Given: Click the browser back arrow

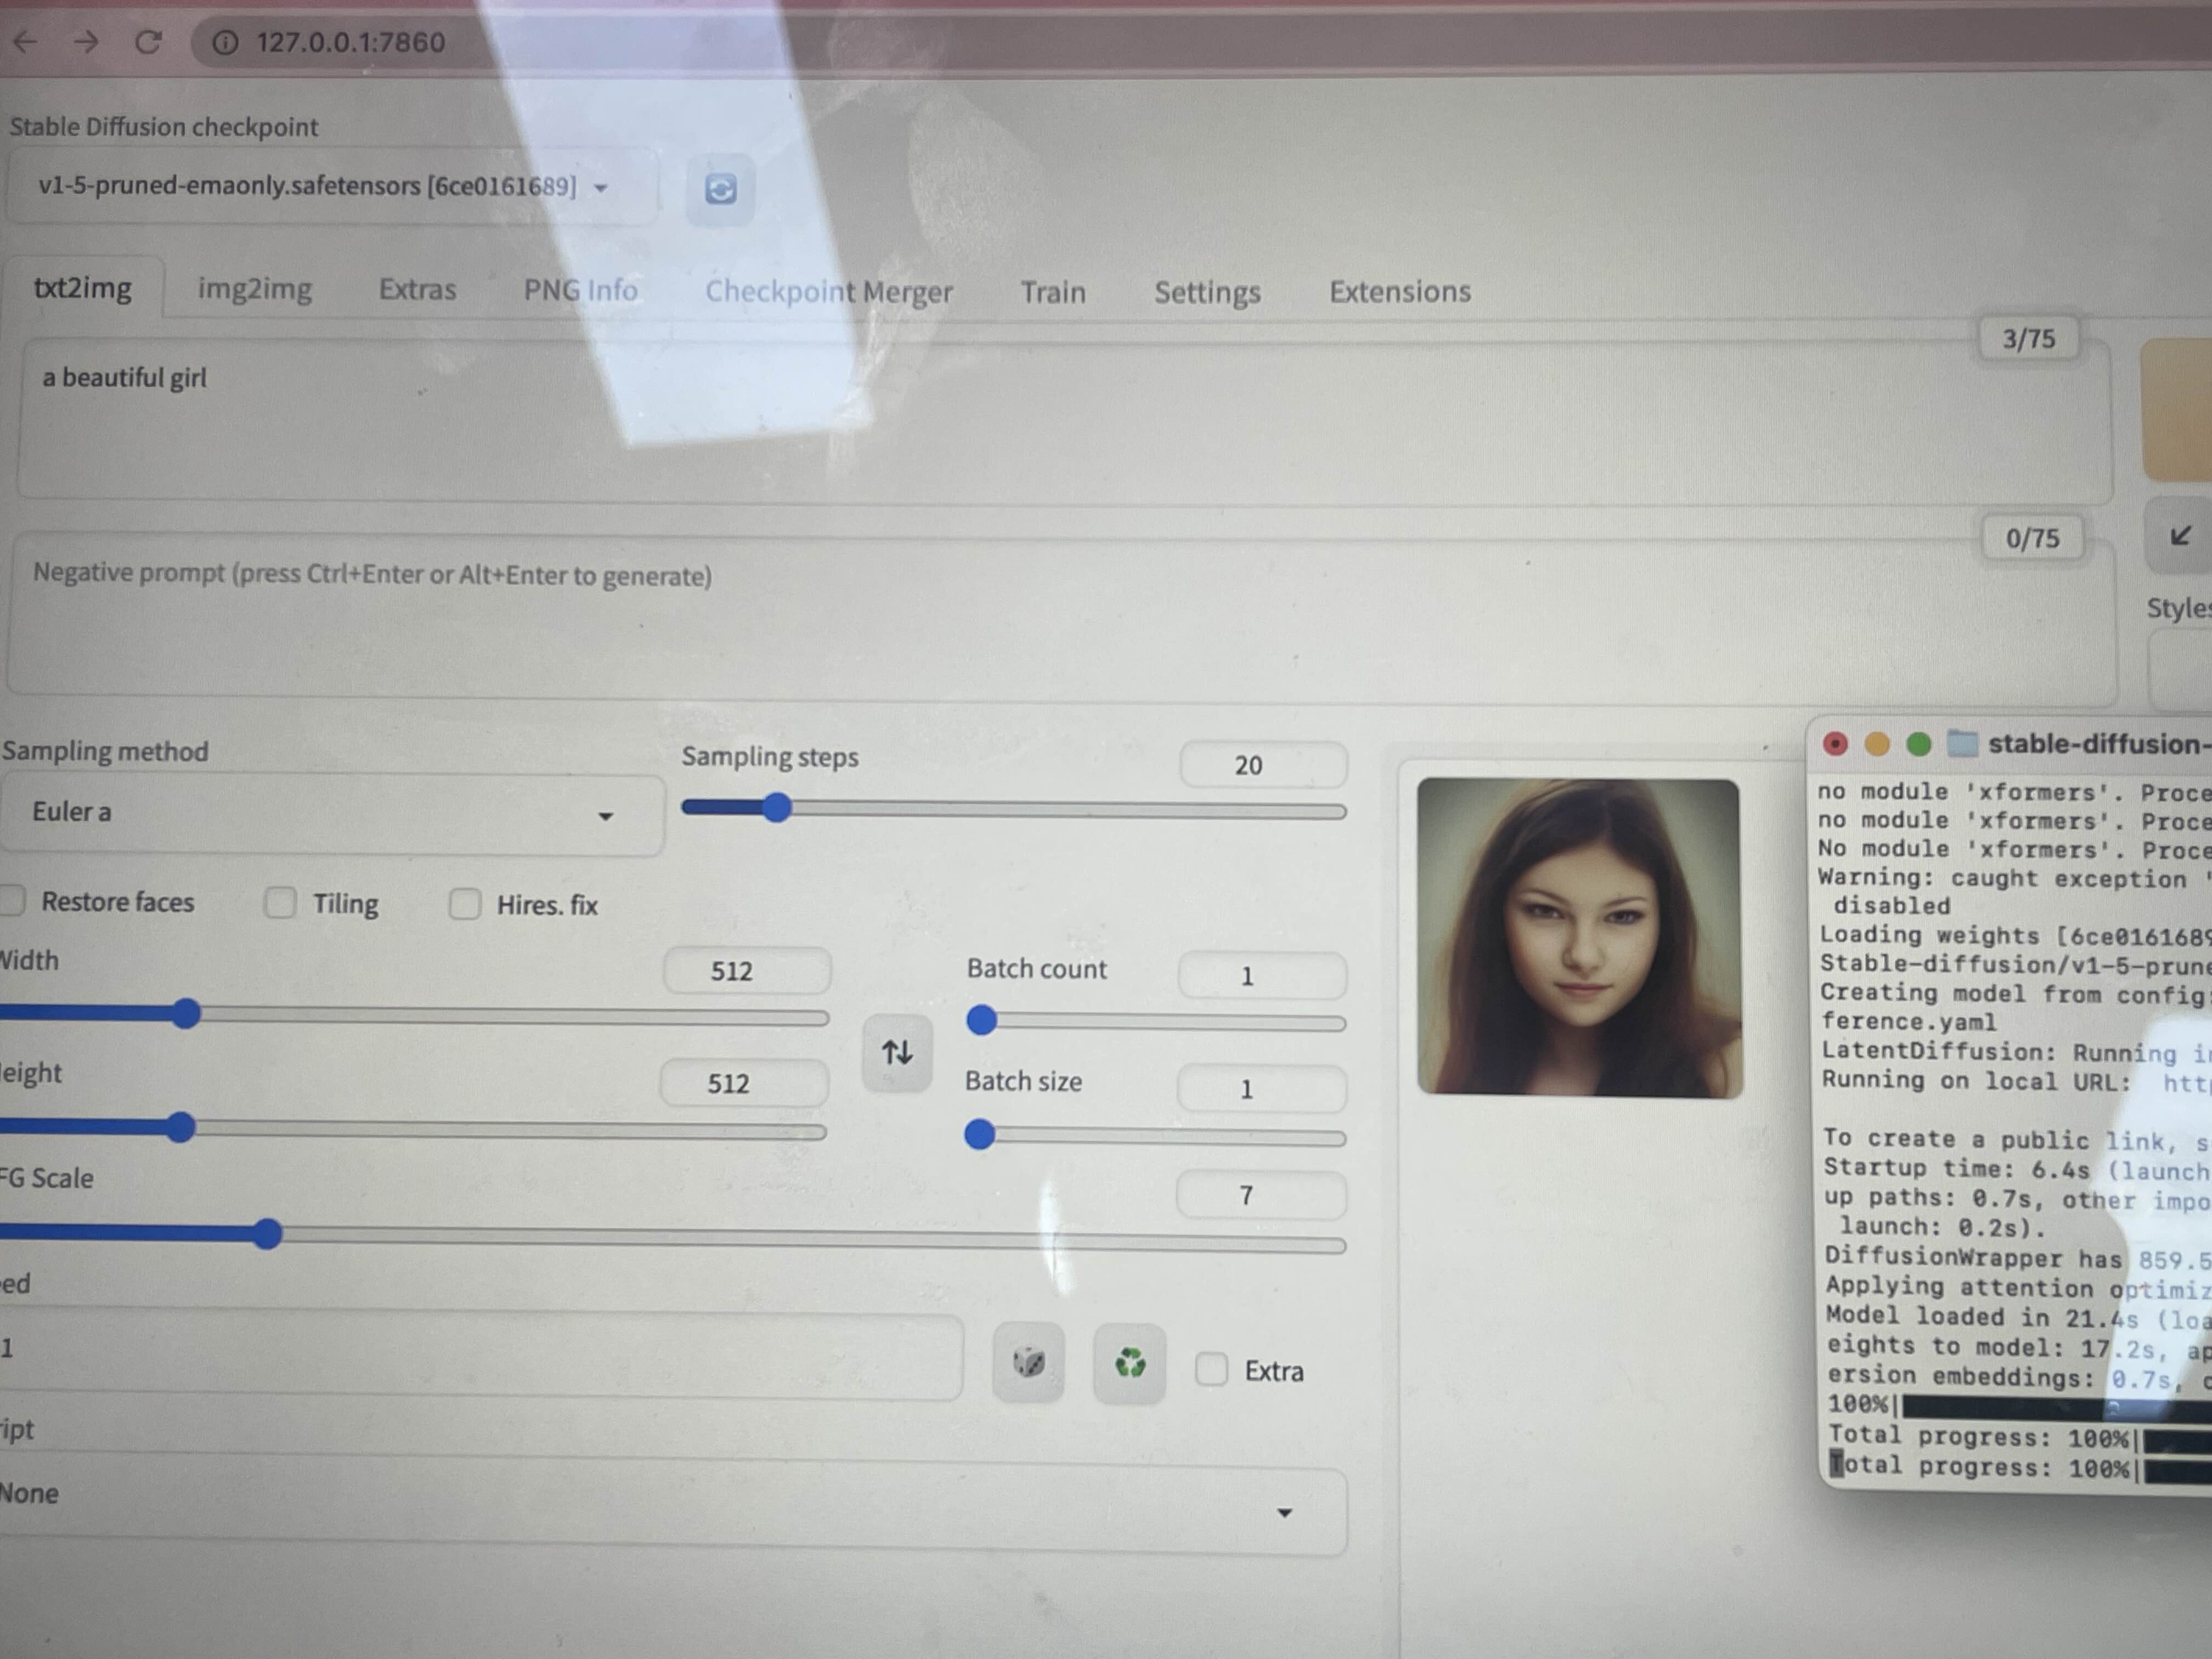Looking at the screenshot, I should point(26,42).
